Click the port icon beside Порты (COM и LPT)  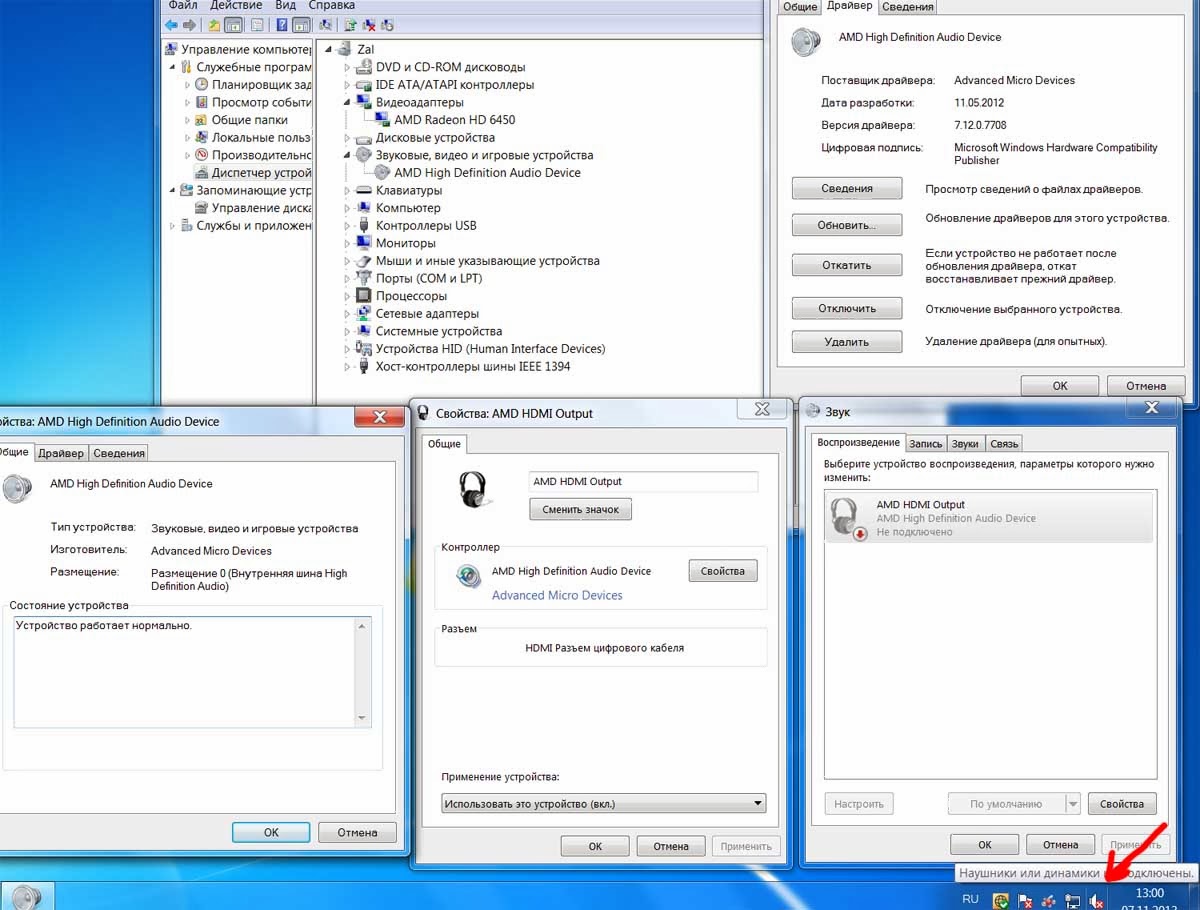(364, 279)
